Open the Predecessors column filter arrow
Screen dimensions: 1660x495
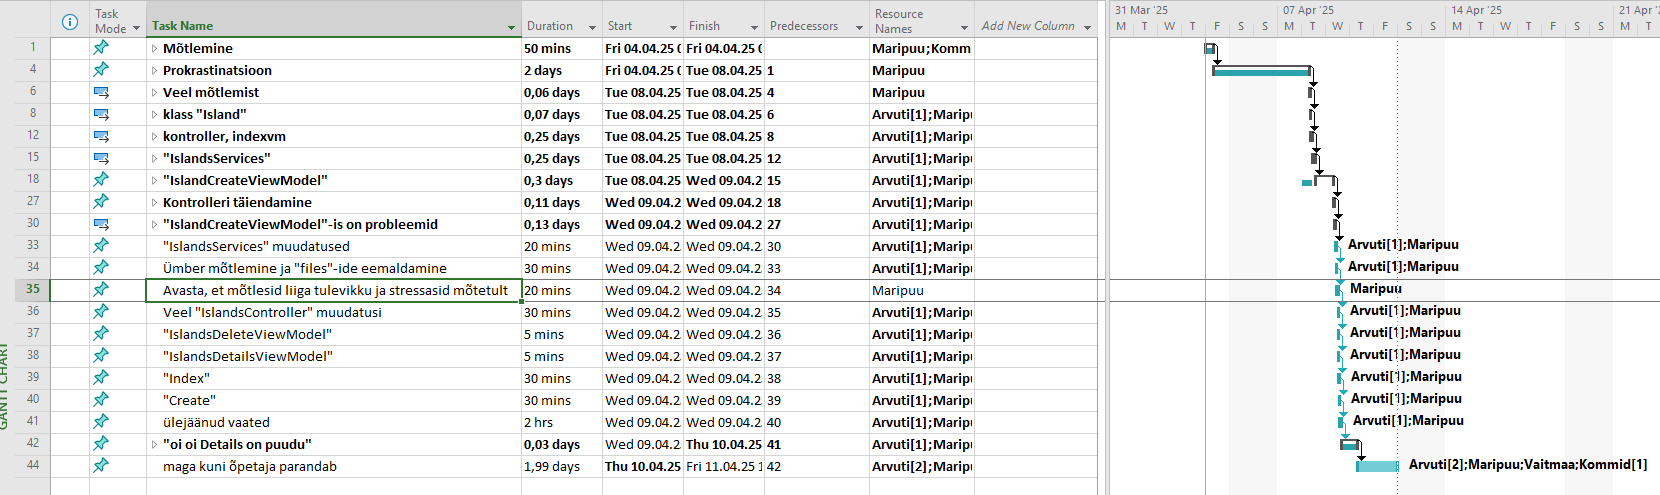tap(859, 27)
